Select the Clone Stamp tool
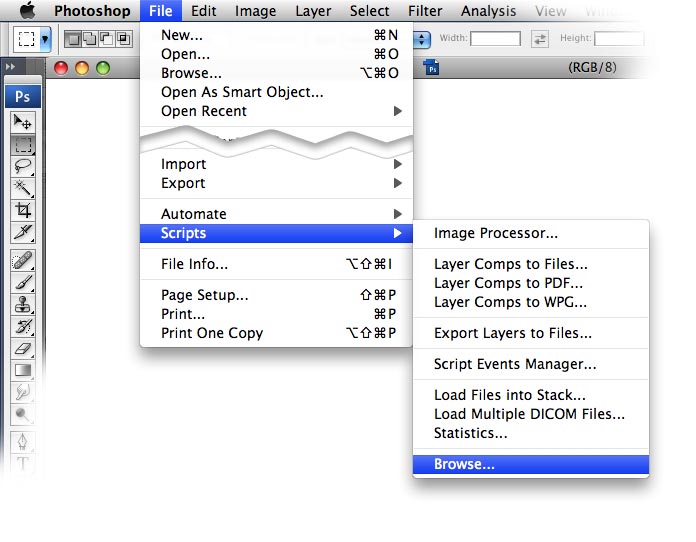 (x=23, y=305)
